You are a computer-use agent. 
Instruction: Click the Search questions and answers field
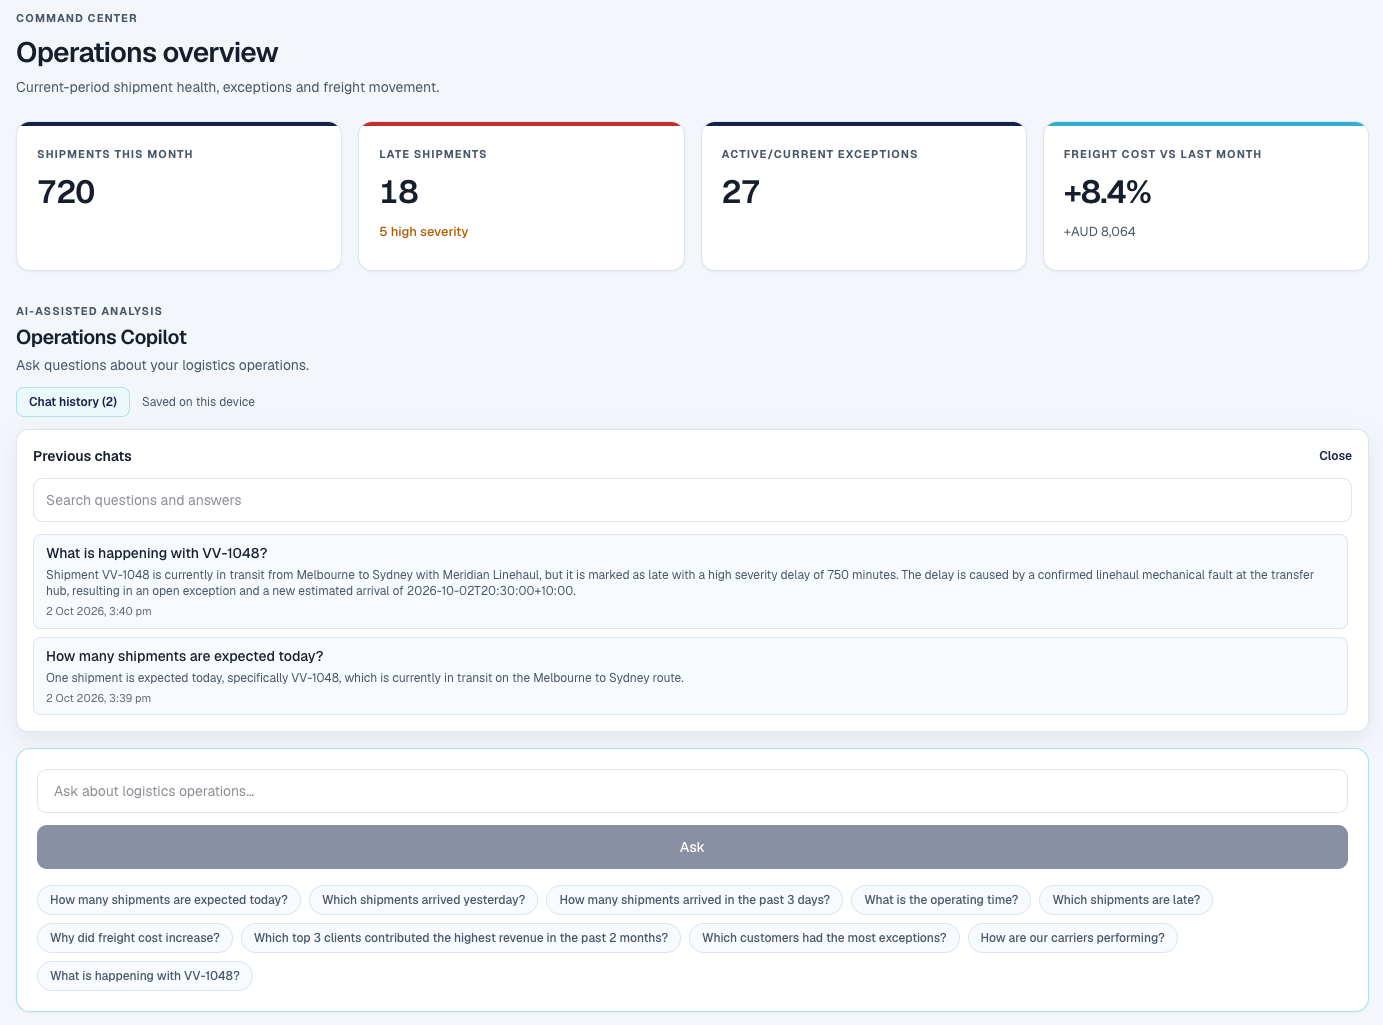point(692,500)
